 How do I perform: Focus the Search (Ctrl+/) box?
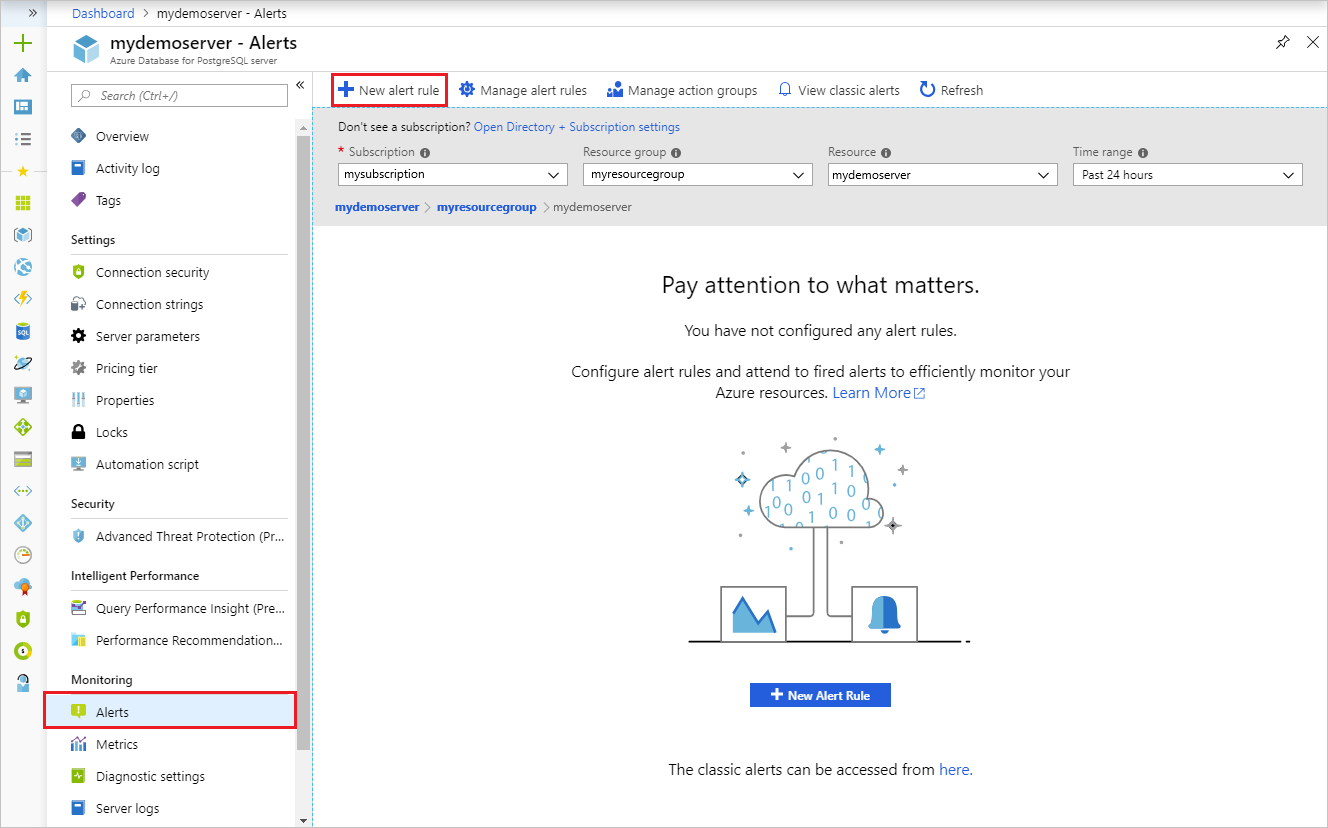[179, 96]
